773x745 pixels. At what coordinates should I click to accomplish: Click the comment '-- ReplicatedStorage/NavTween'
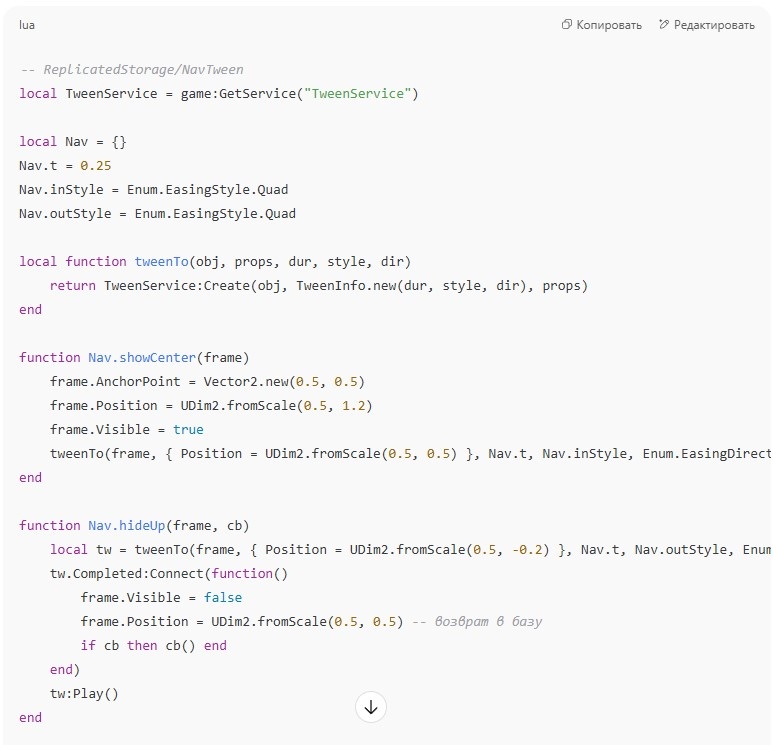(132, 70)
